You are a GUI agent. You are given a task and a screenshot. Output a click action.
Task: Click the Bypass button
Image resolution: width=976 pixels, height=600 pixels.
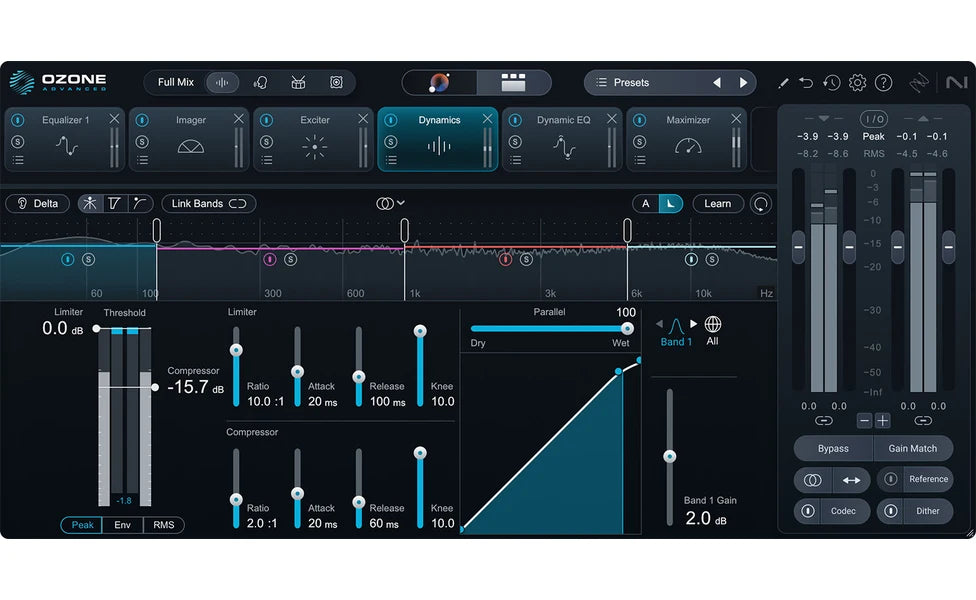(833, 448)
